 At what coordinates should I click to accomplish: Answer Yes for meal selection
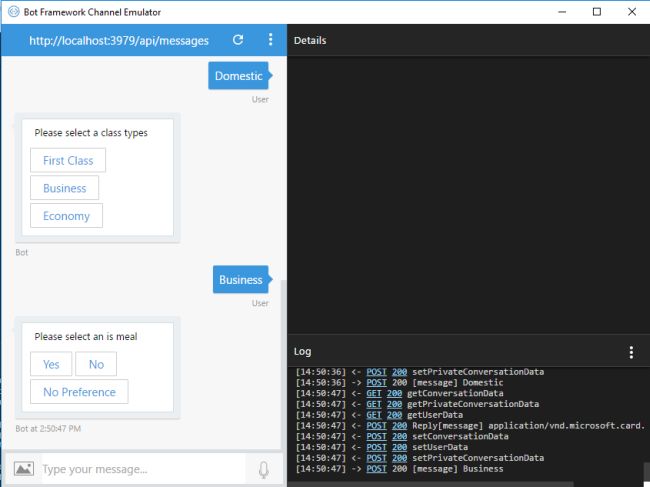point(51,364)
